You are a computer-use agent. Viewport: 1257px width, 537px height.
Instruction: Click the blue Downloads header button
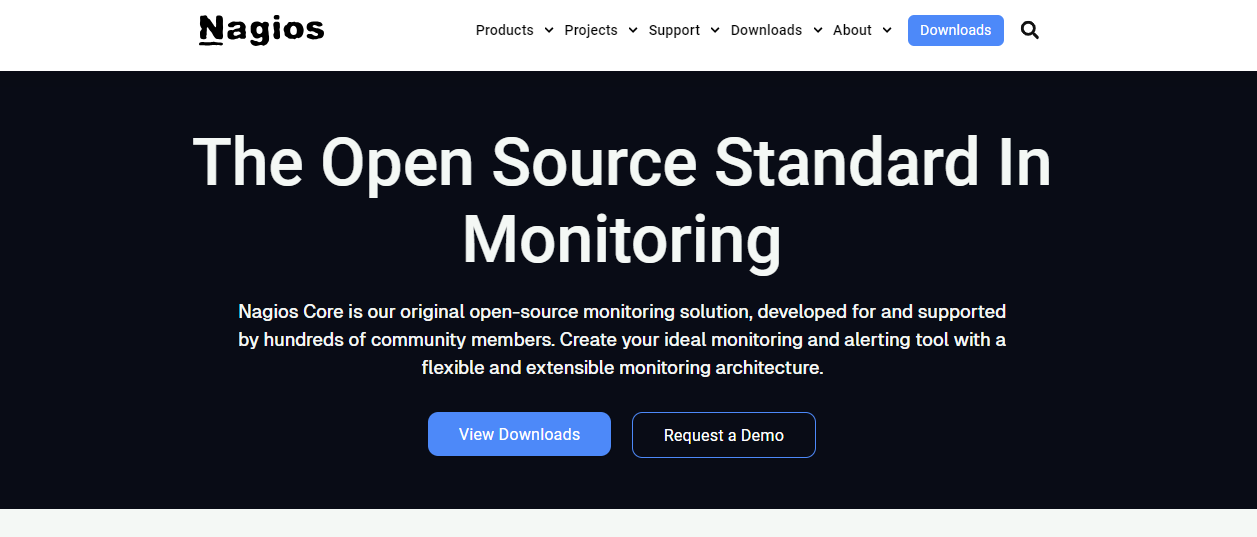click(x=955, y=30)
